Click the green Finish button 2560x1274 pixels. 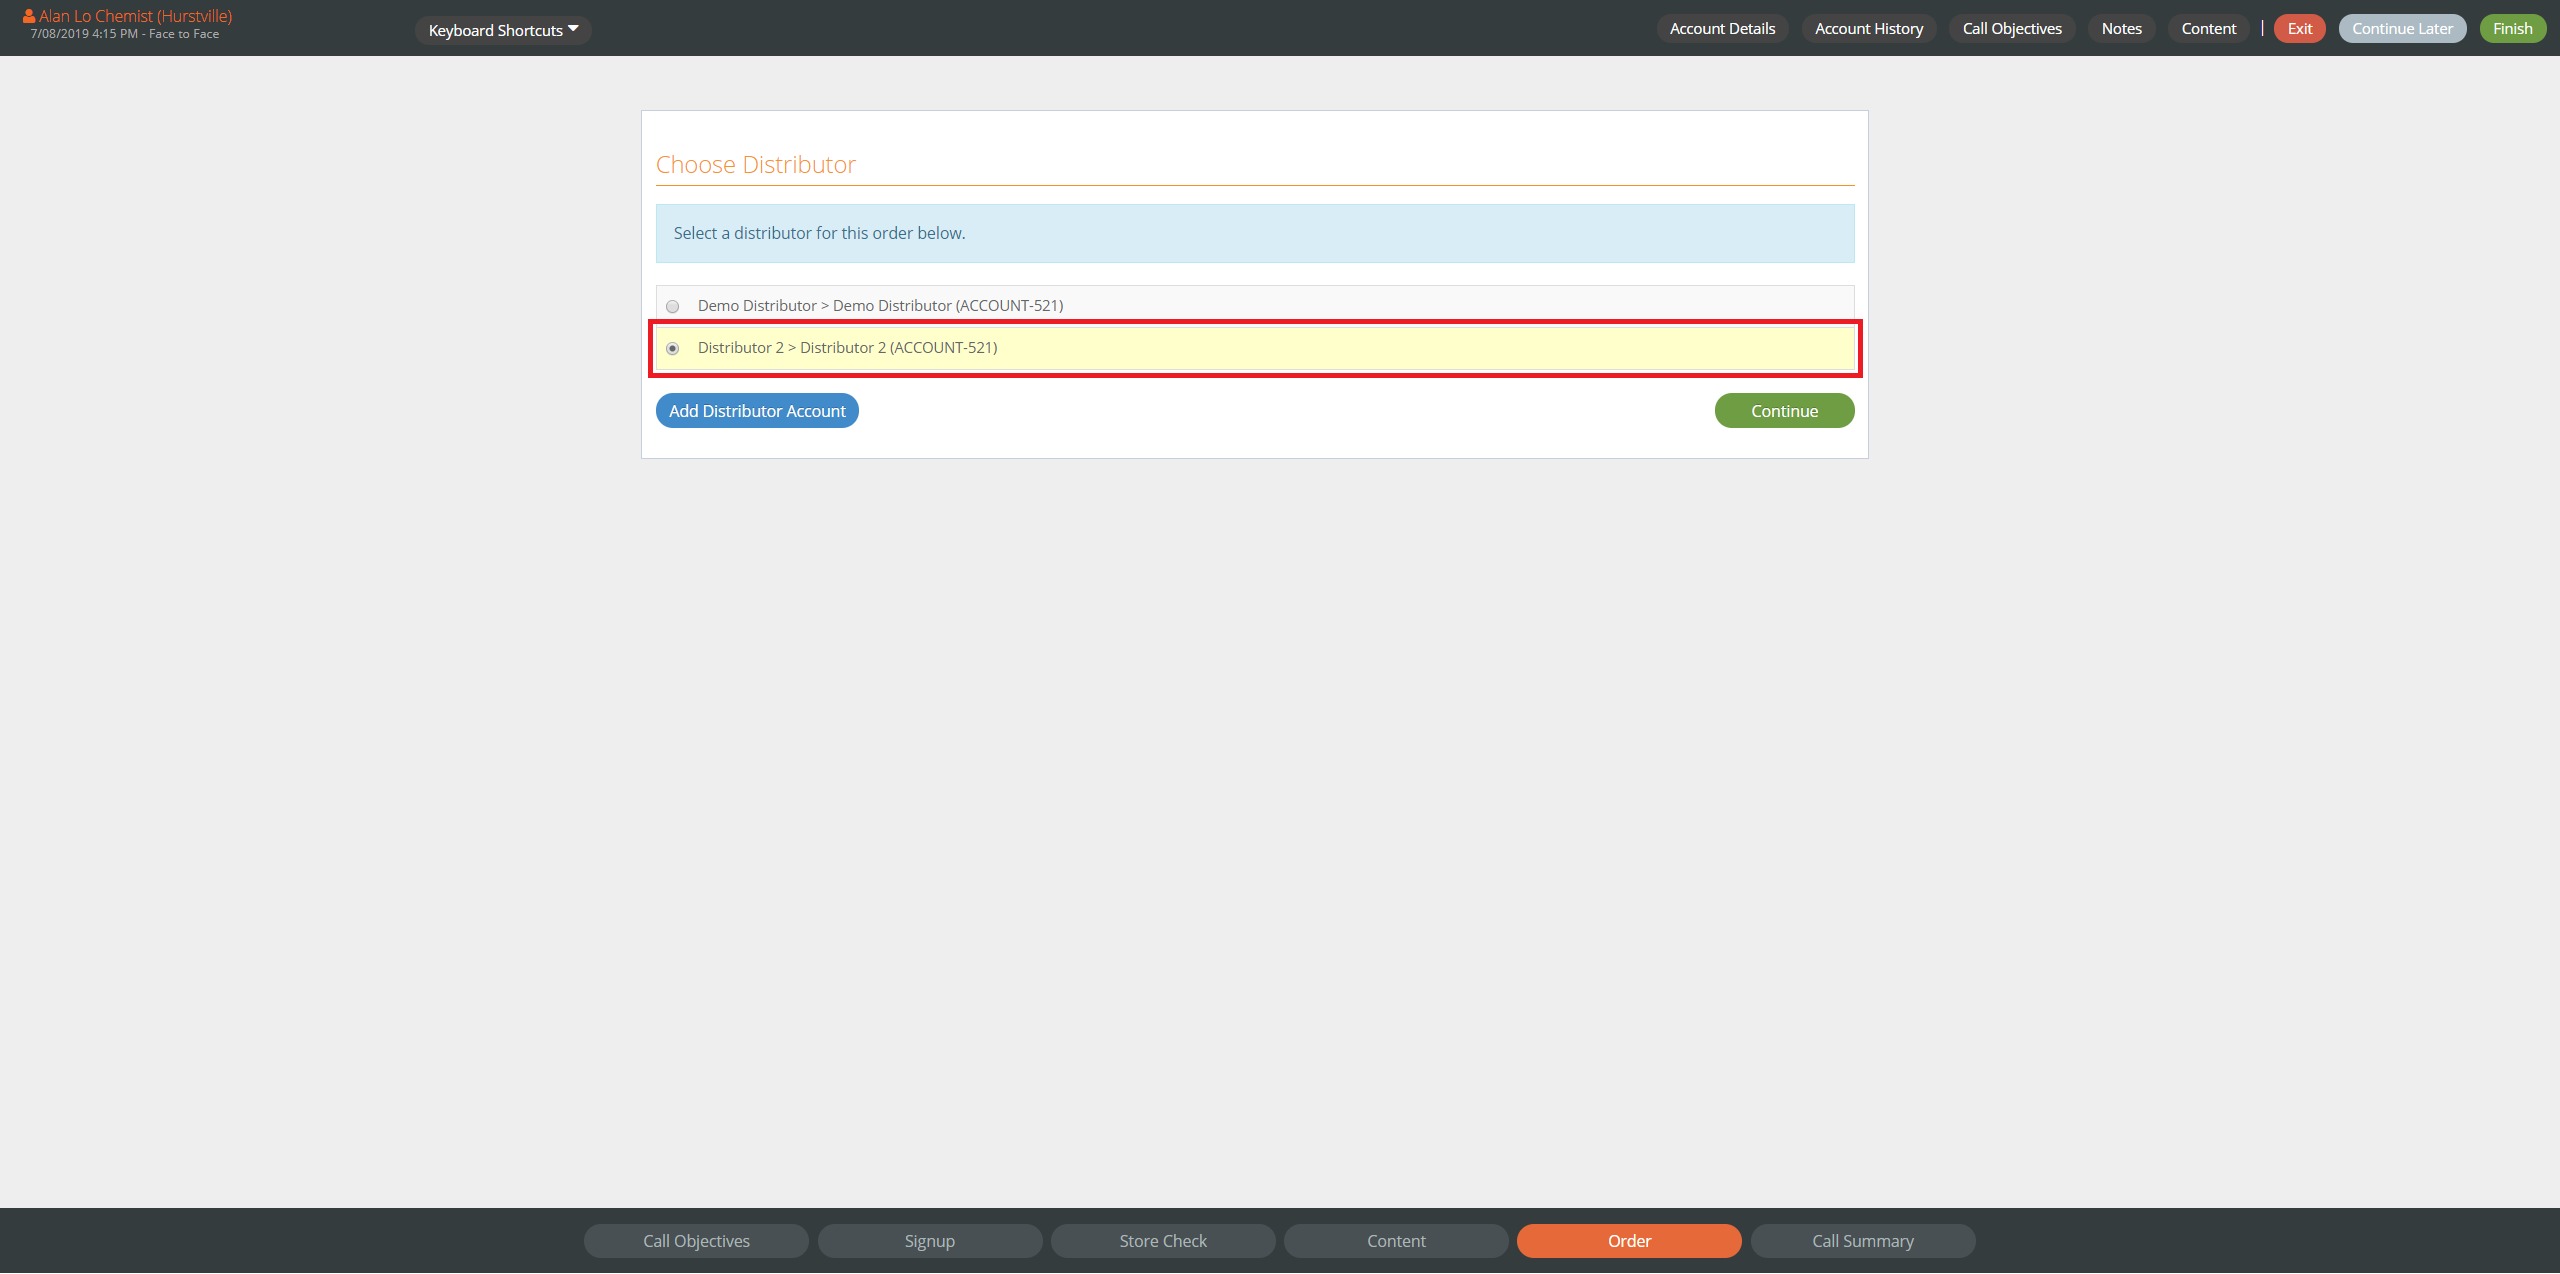[x=2512, y=29]
